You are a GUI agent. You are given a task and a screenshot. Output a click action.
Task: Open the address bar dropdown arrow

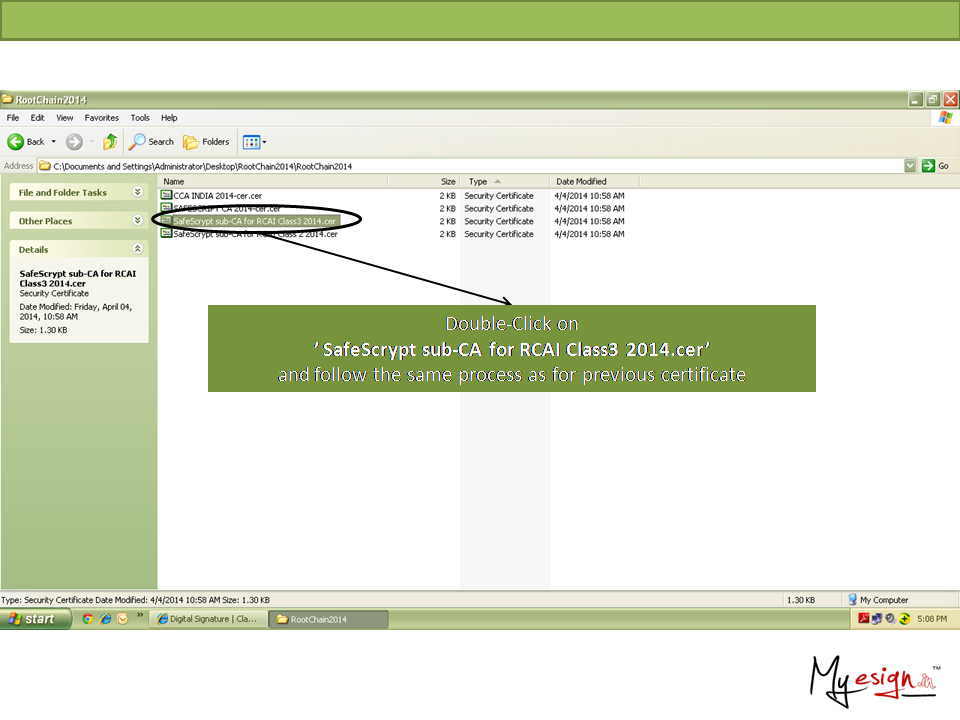[x=910, y=166]
